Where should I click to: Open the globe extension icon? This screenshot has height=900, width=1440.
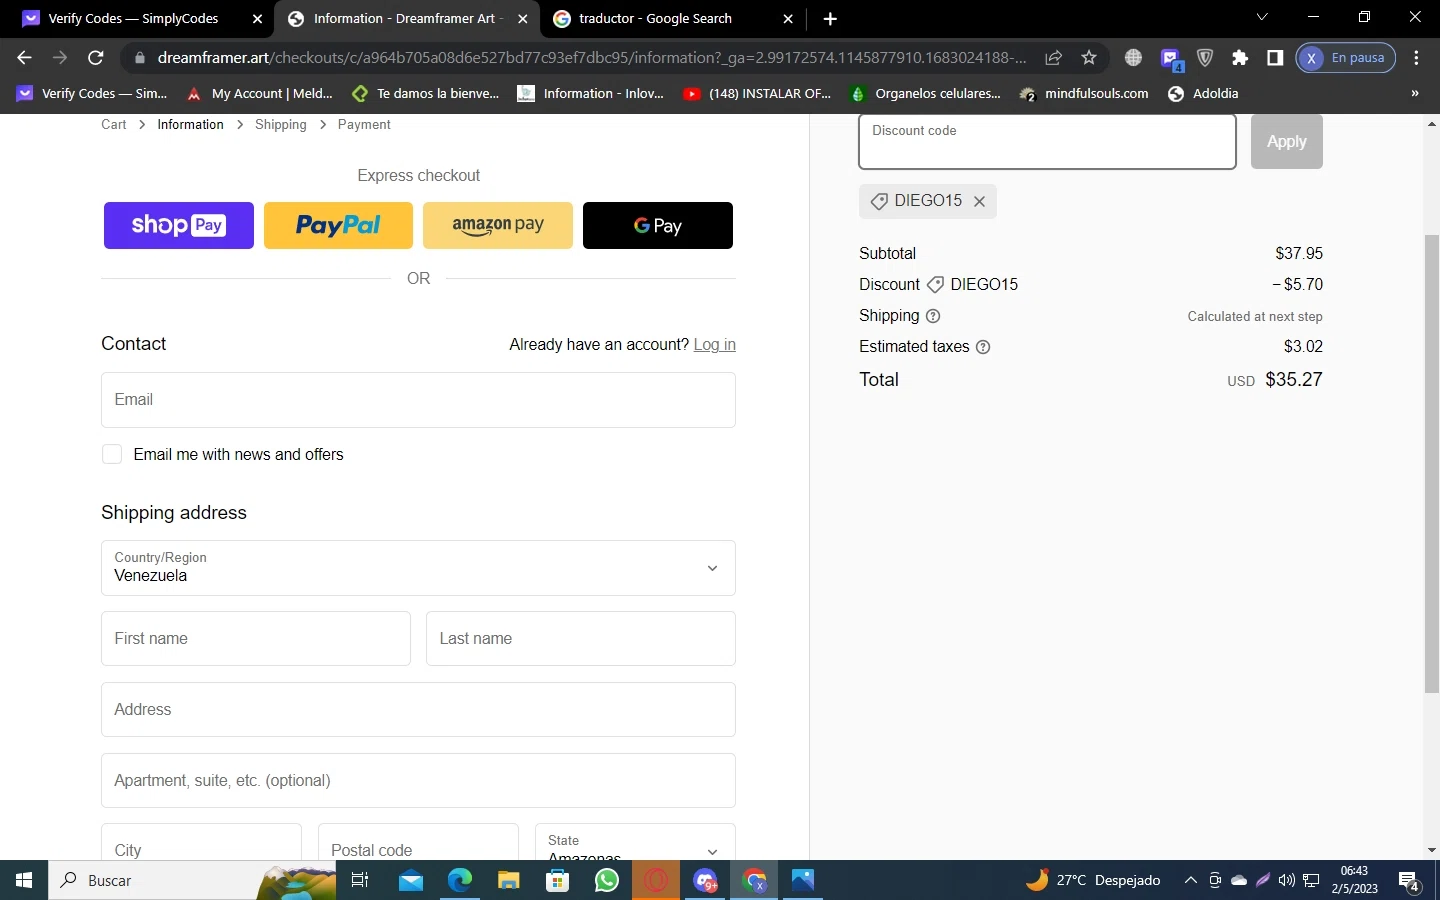[x=1133, y=58]
